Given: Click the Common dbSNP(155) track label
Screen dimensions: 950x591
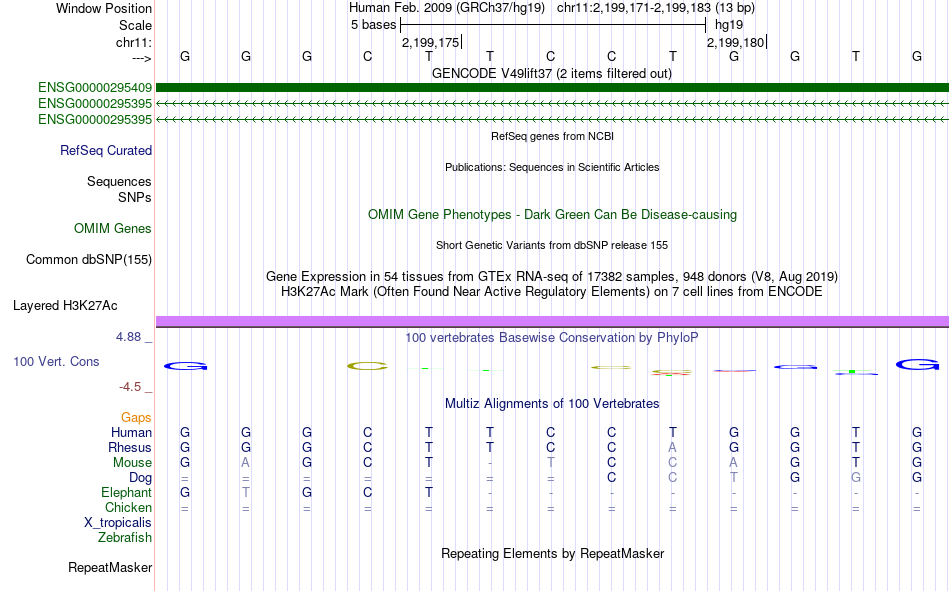Looking at the screenshot, I should click(88, 259).
